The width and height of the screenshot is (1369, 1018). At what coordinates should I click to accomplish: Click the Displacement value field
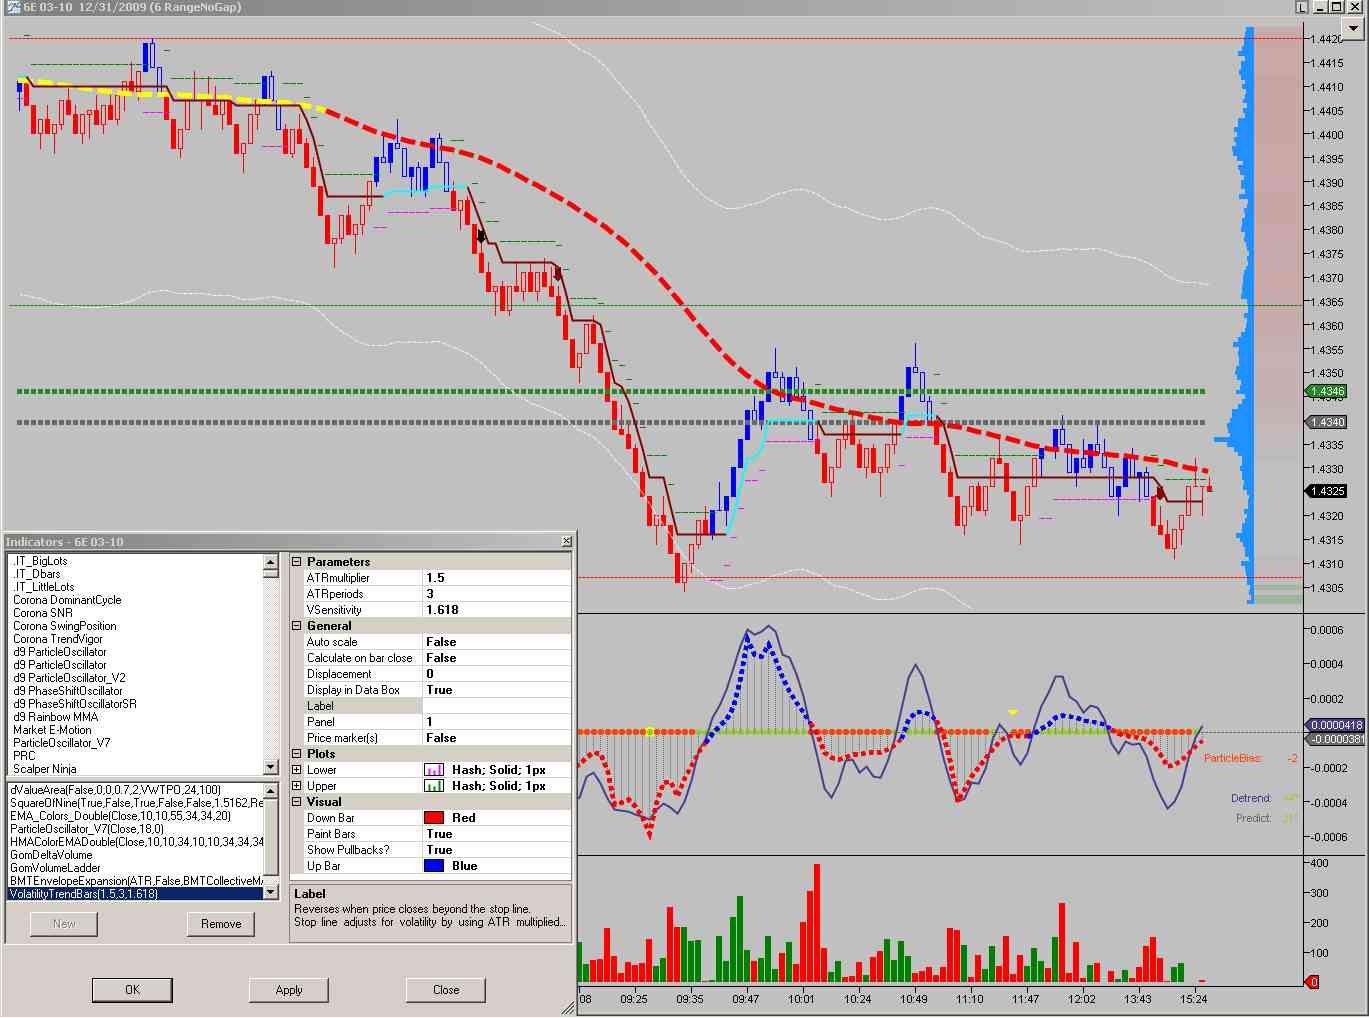pos(496,674)
